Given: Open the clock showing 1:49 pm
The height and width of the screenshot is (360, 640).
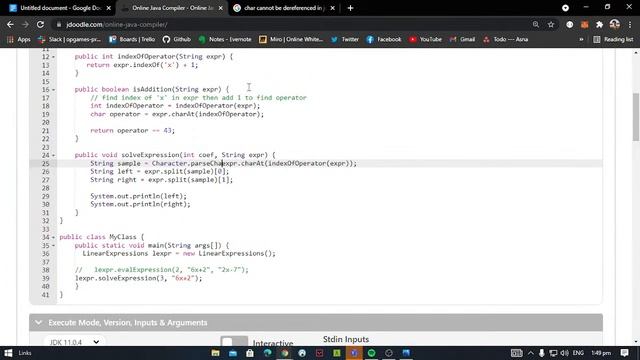Looking at the screenshot, I should 601,353.
